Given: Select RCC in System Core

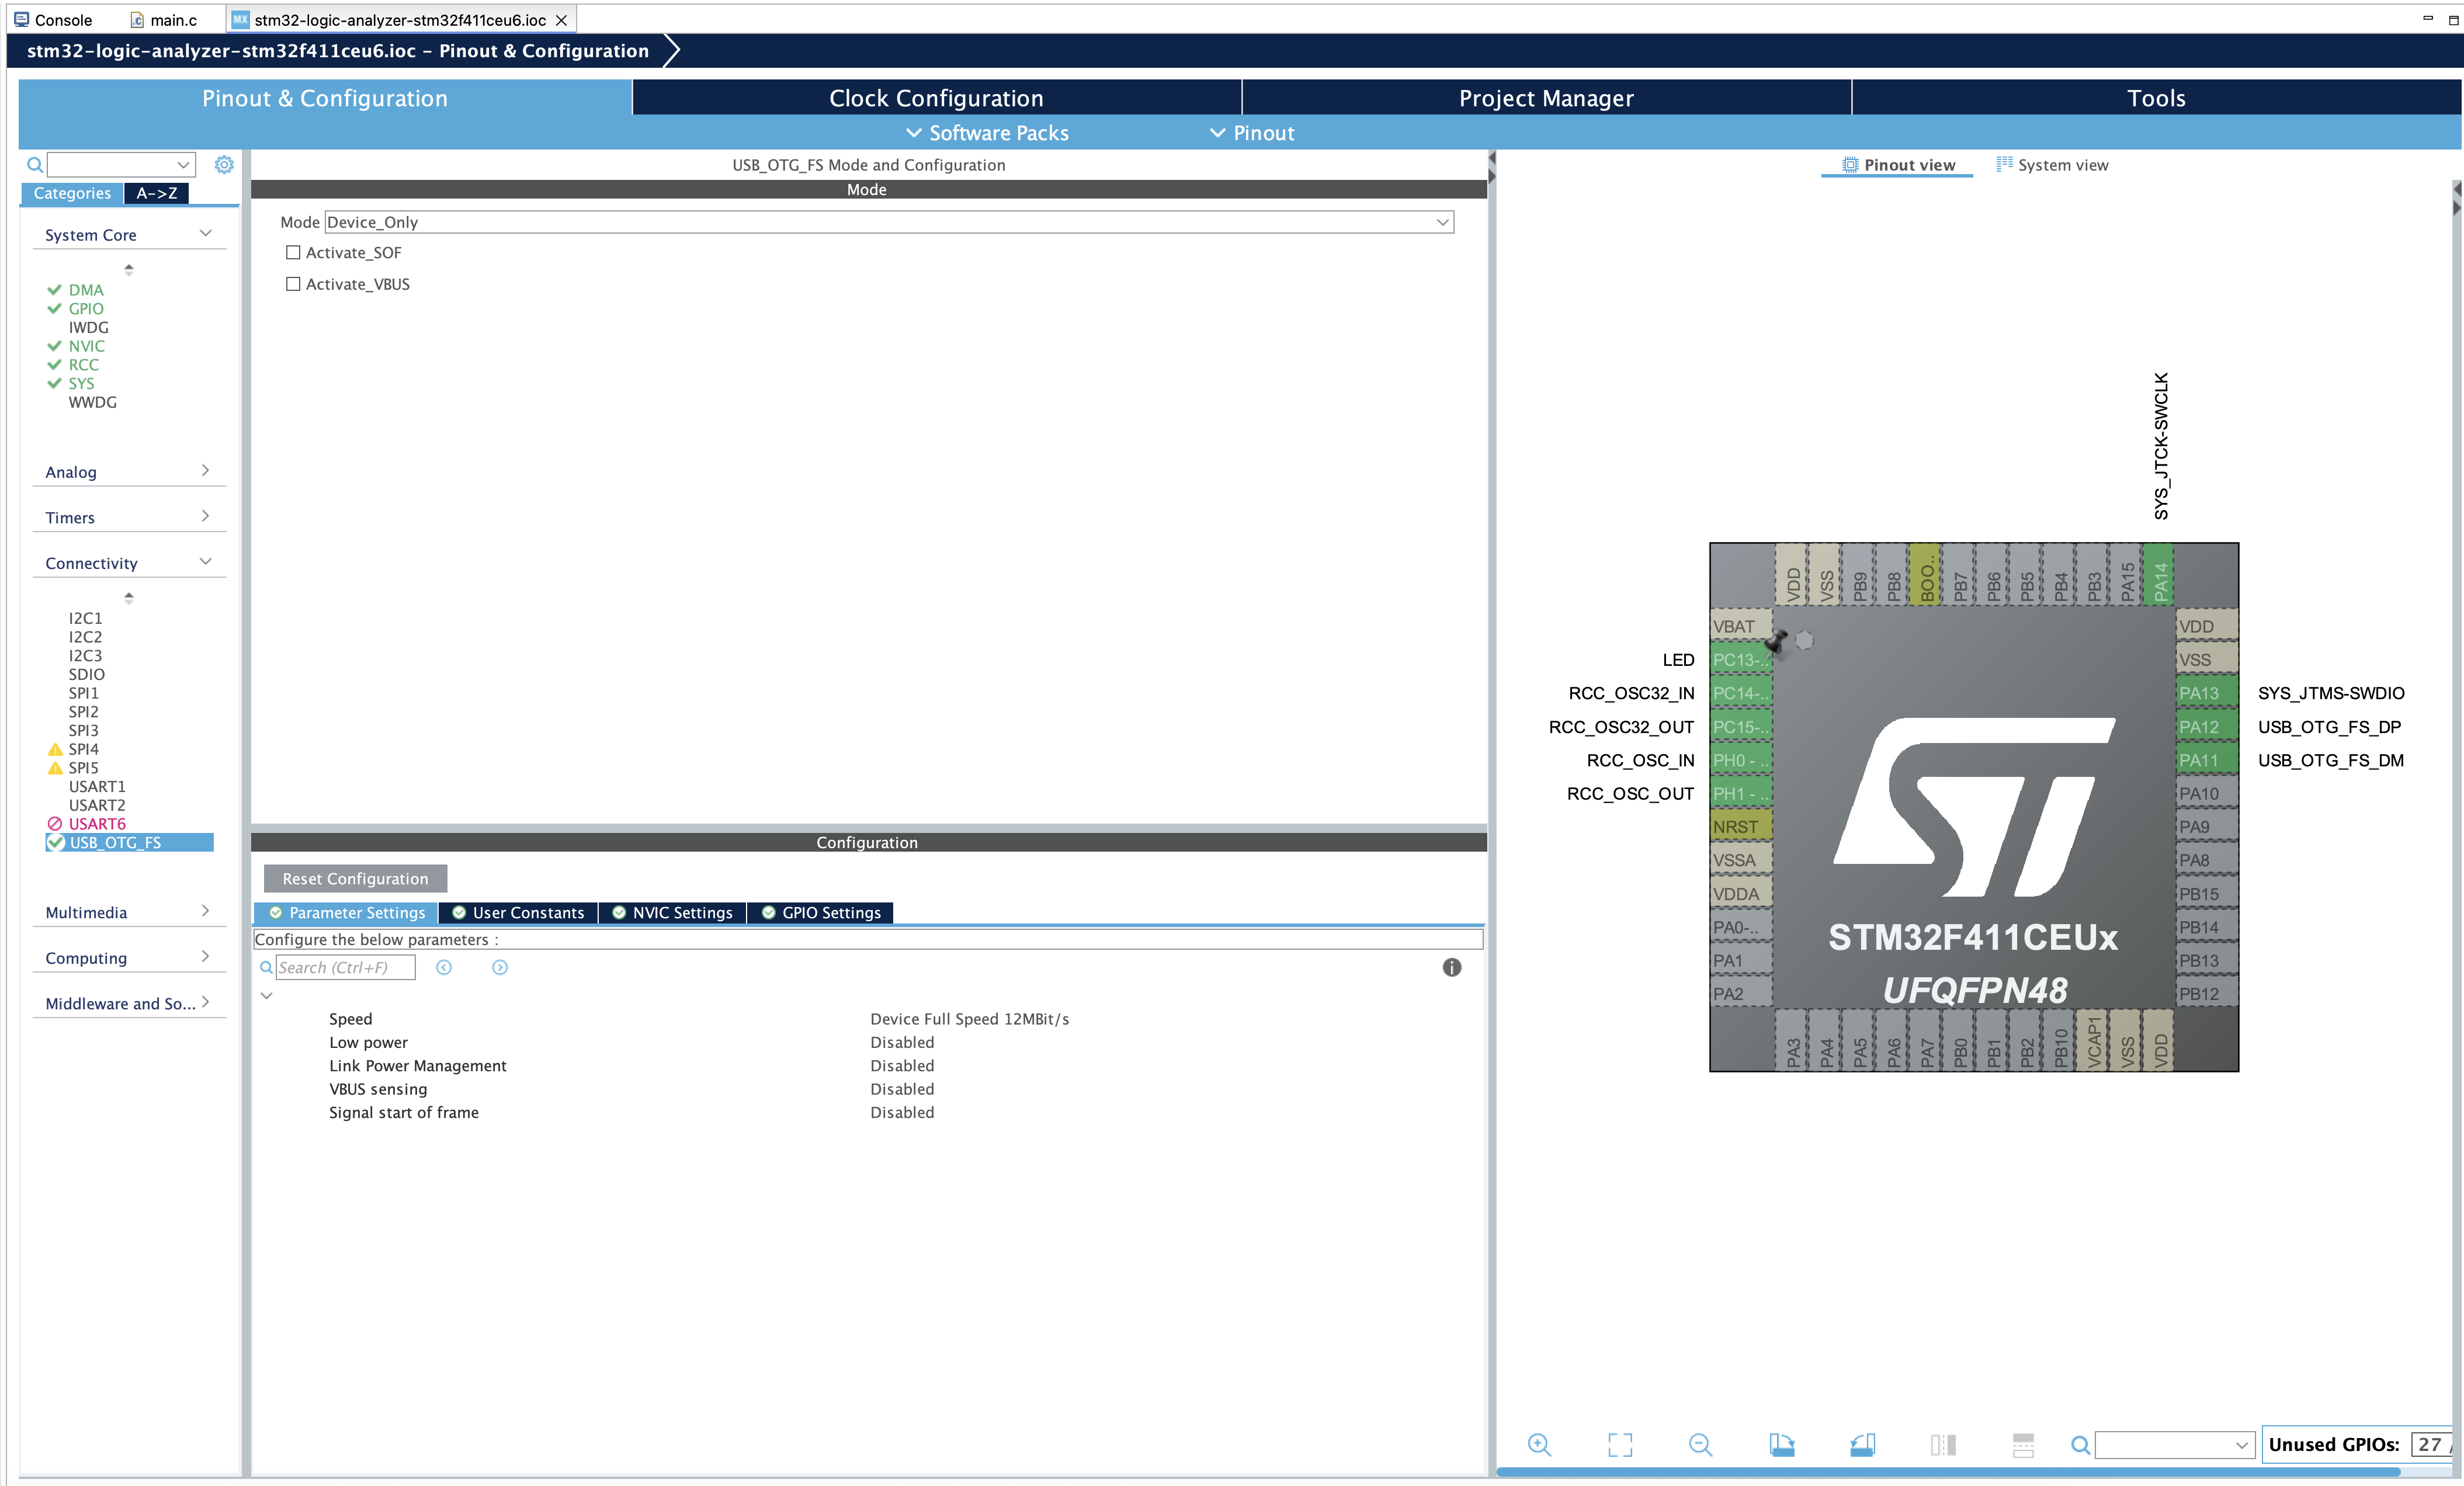Looking at the screenshot, I should (83, 365).
